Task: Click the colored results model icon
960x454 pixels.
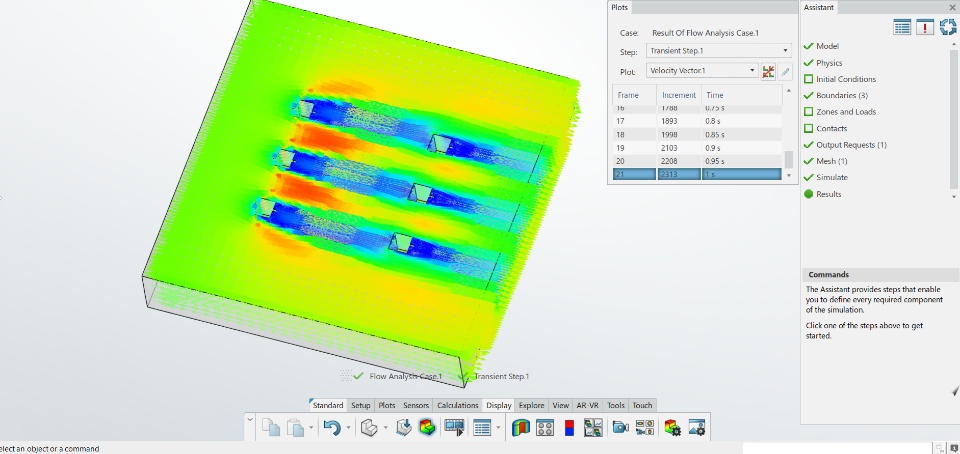Action: 427,427
